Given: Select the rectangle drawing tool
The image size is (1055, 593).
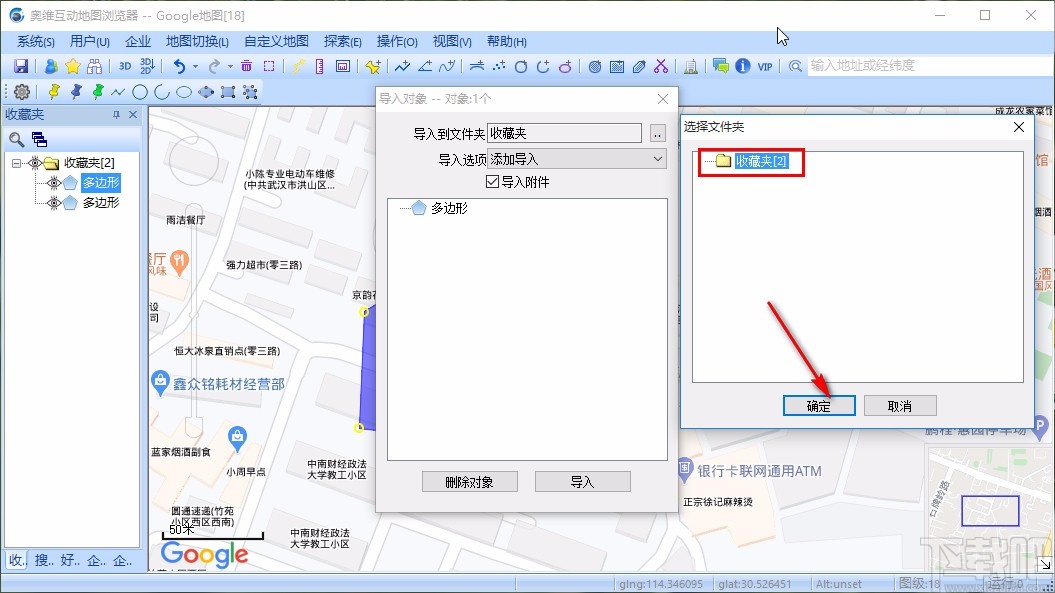Looking at the screenshot, I should (x=228, y=92).
